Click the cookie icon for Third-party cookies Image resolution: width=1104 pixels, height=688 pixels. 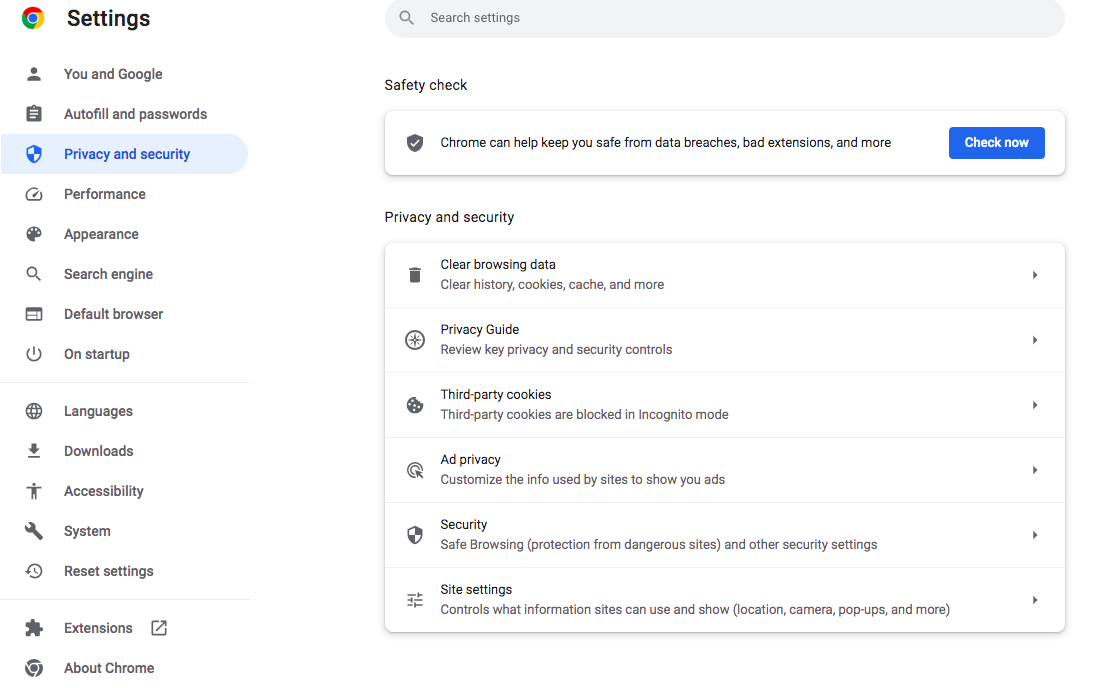point(415,405)
